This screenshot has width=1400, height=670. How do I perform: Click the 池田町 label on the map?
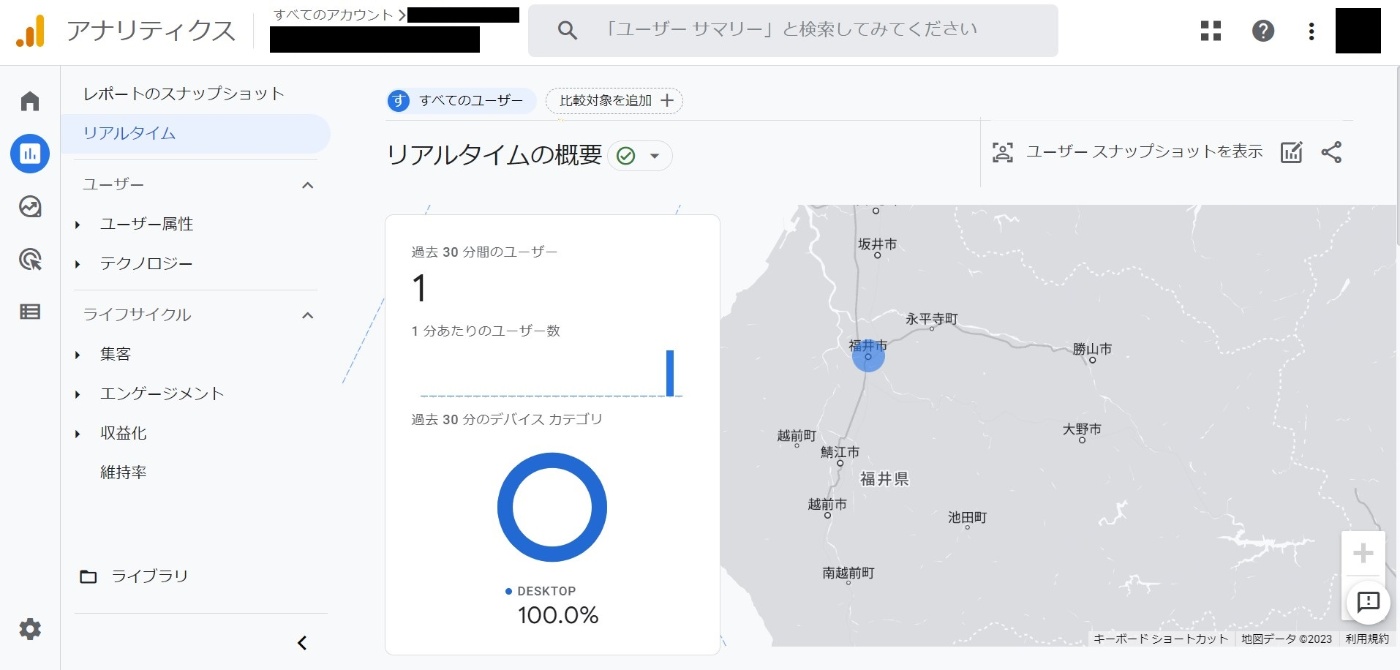967,517
